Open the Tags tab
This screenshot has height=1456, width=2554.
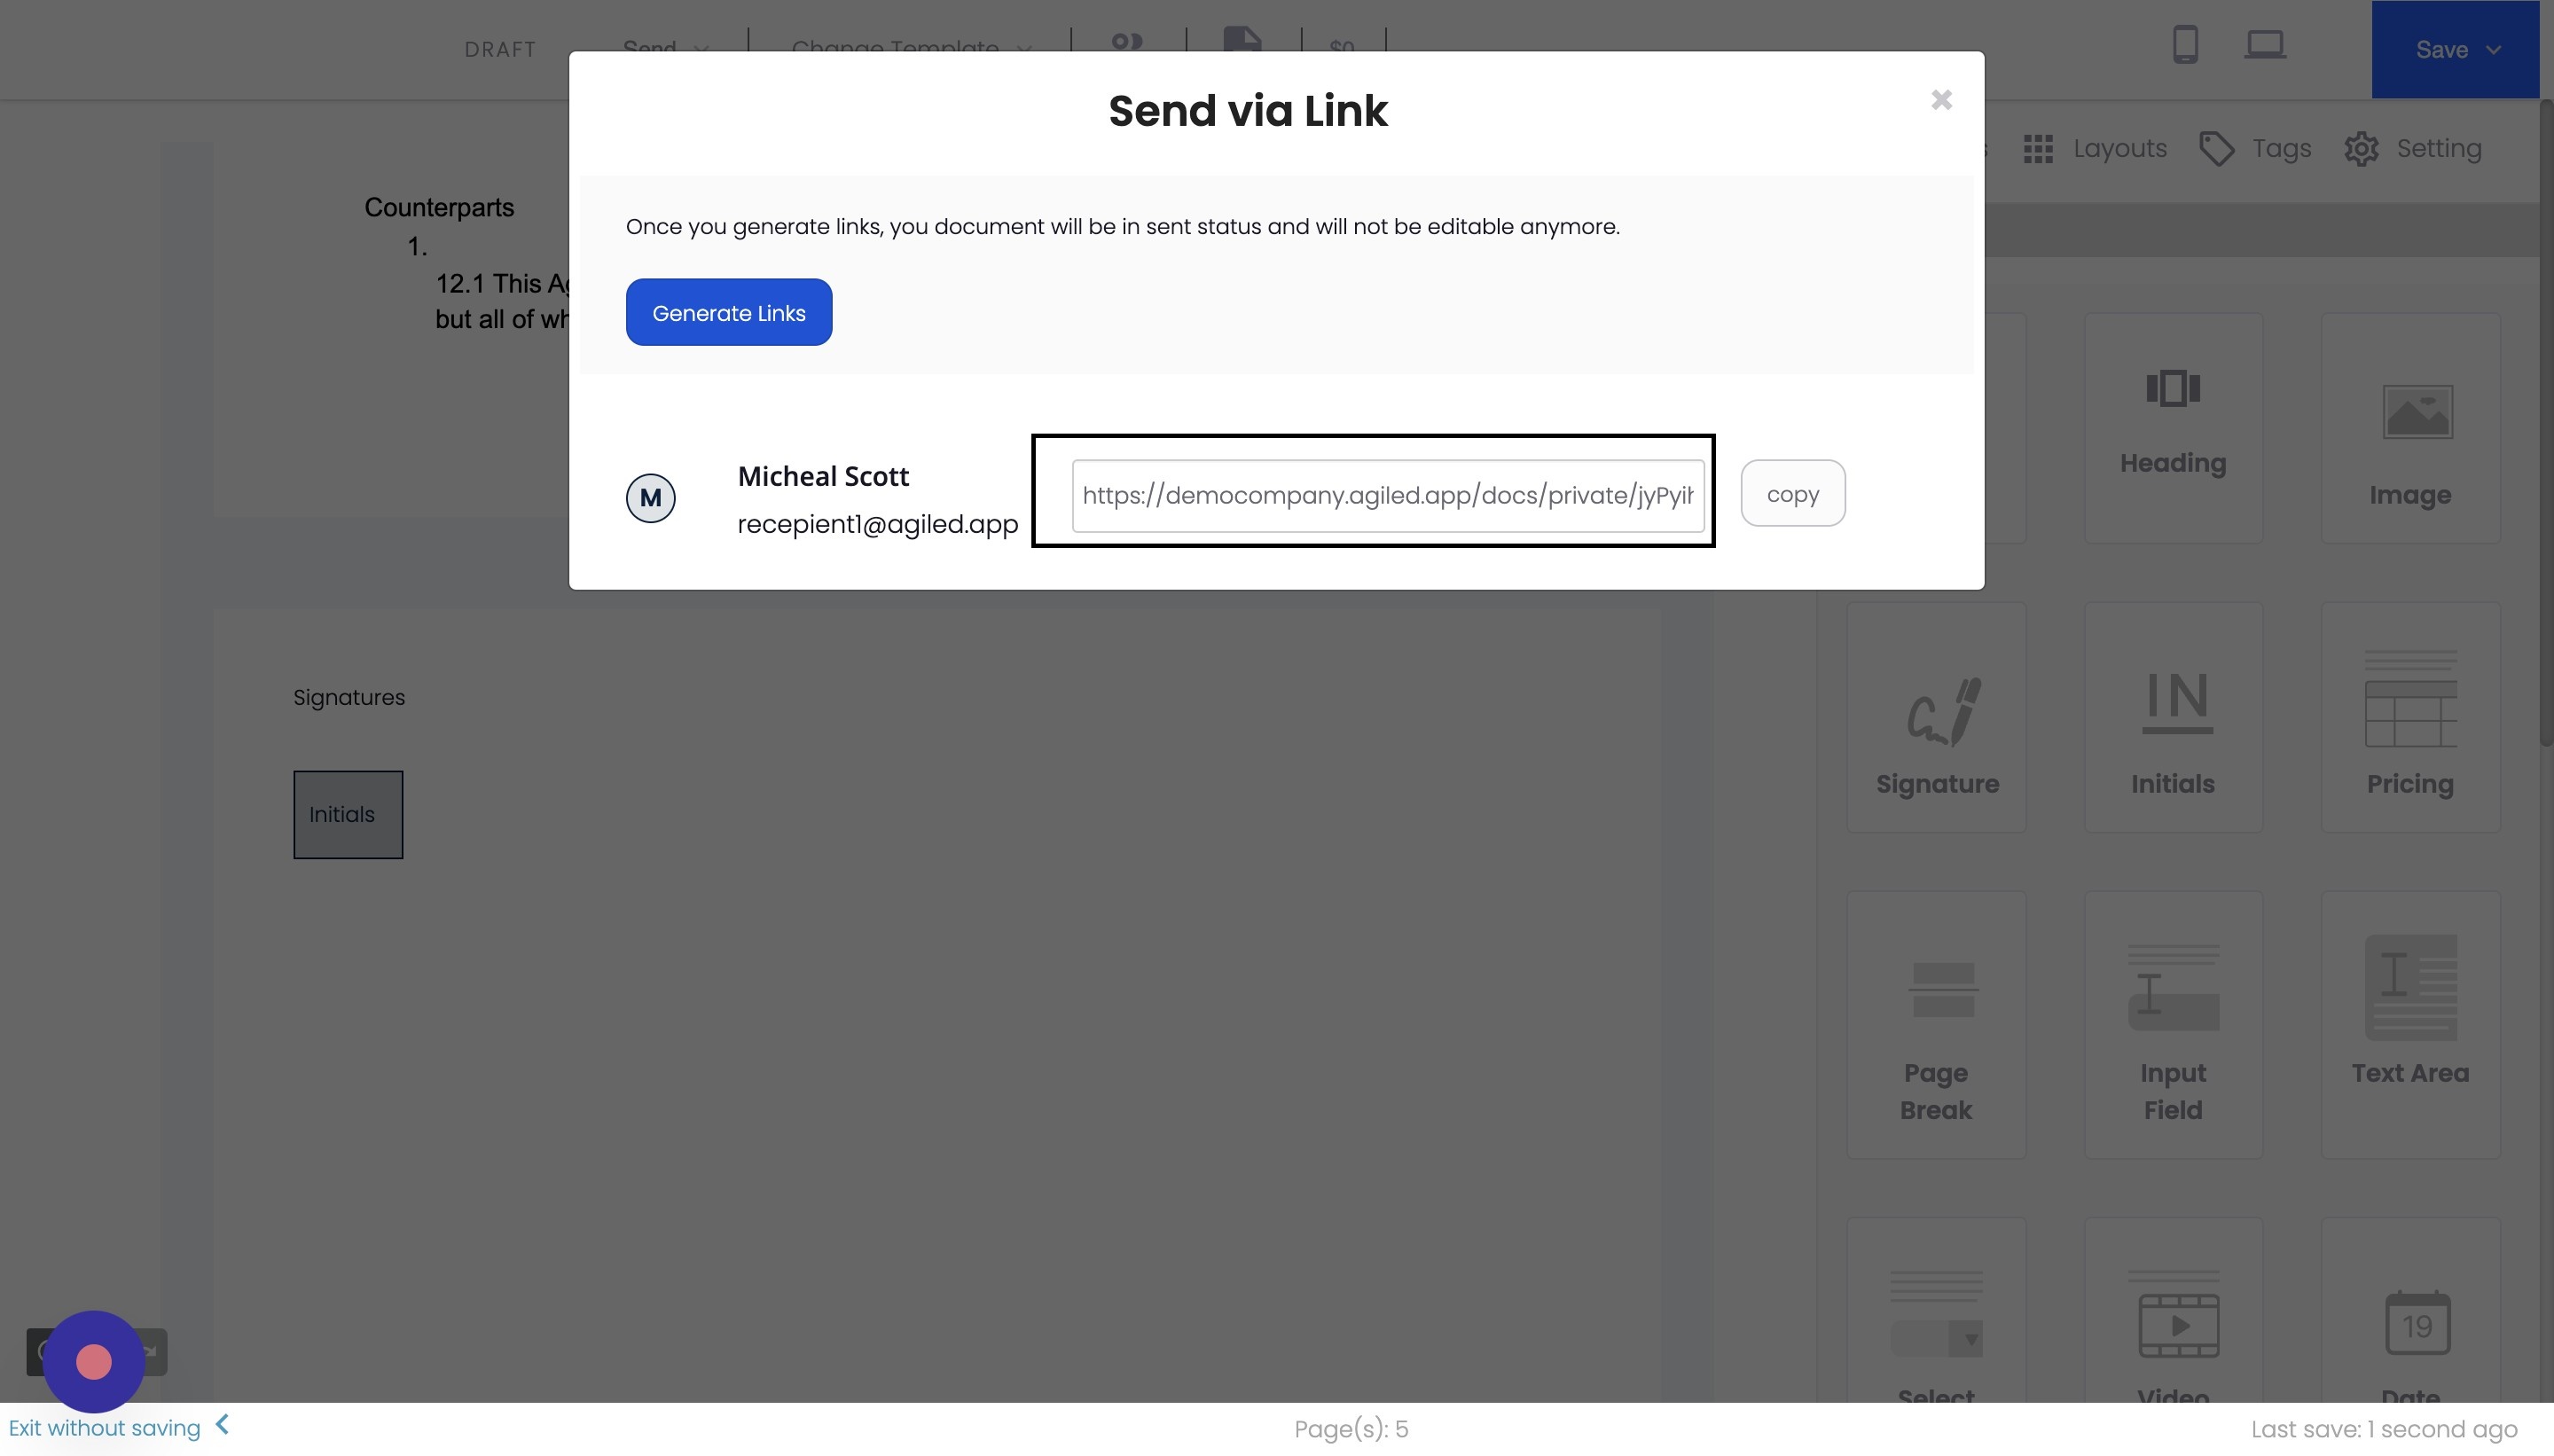(x=2256, y=149)
